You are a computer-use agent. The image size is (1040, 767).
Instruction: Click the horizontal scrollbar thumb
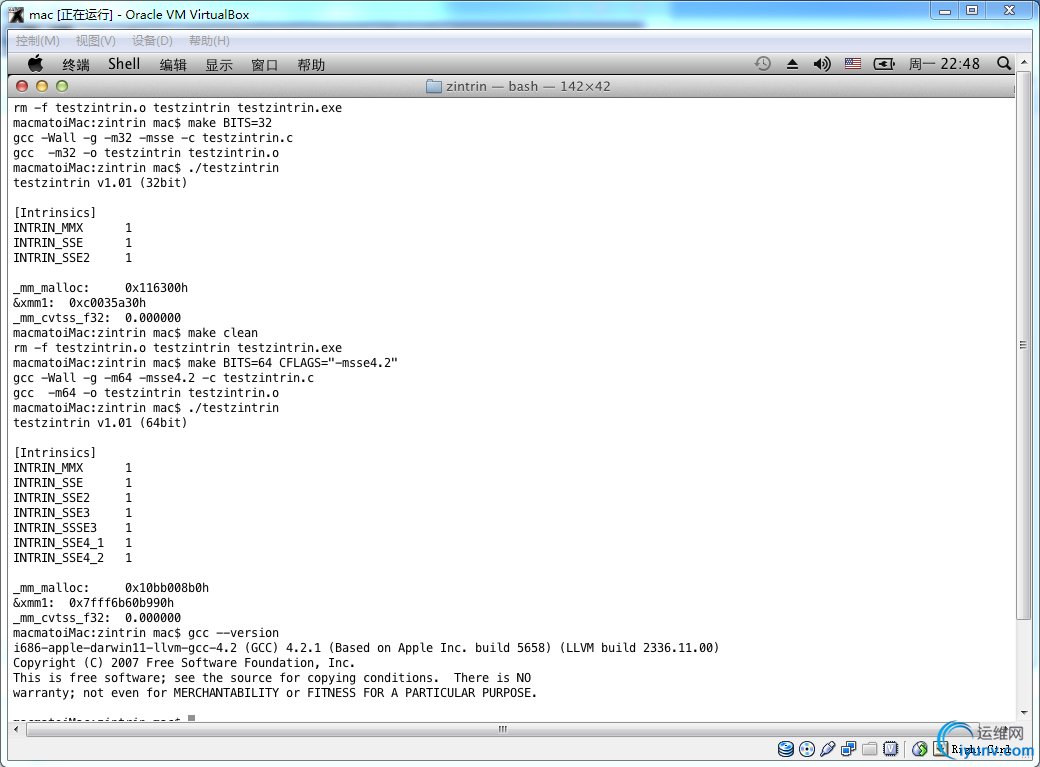(502, 729)
